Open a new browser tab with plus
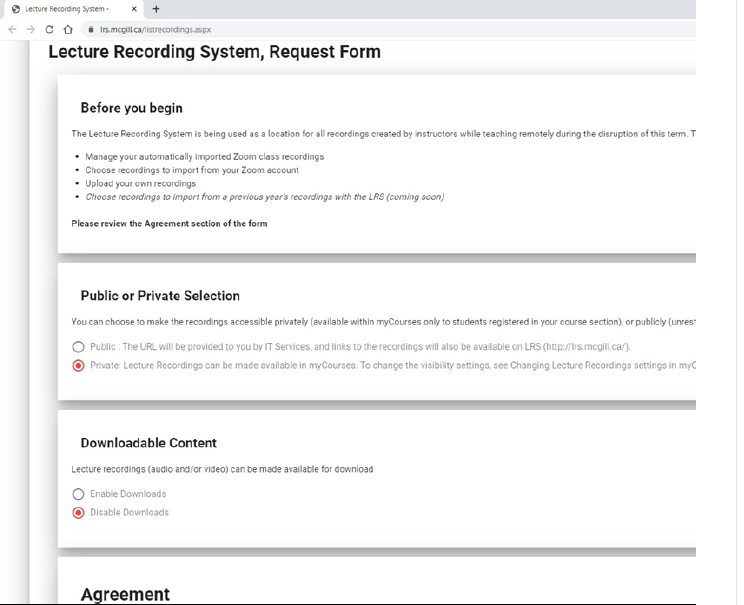Viewport: 744px width, 605px height. (x=156, y=9)
